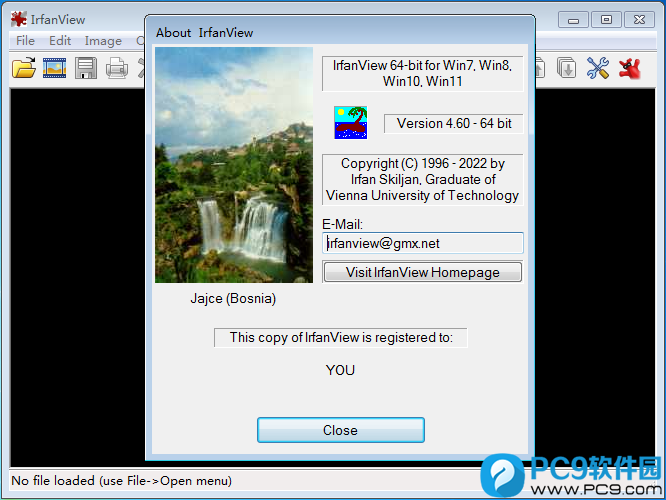Open the Edit menu
Image resolution: width=666 pixels, height=500 pixels.
pyautogui.click(x=60, y=41)
